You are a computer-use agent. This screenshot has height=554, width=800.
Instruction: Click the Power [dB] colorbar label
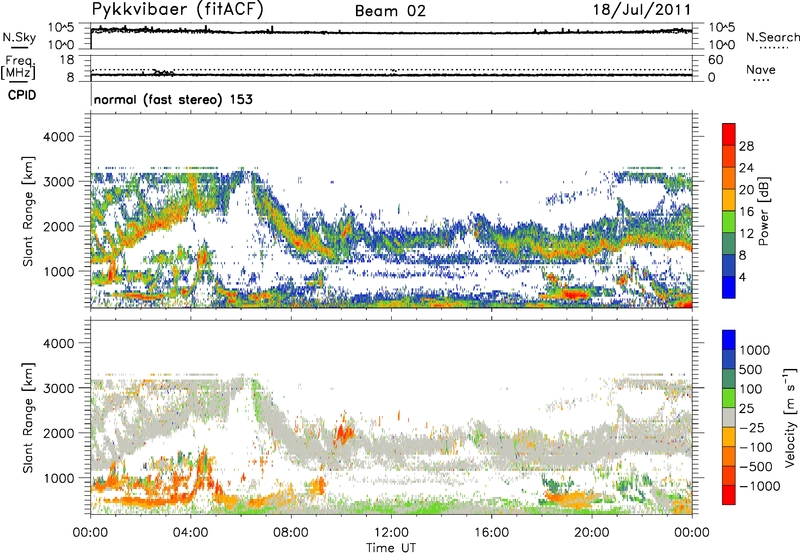(763, 211)
